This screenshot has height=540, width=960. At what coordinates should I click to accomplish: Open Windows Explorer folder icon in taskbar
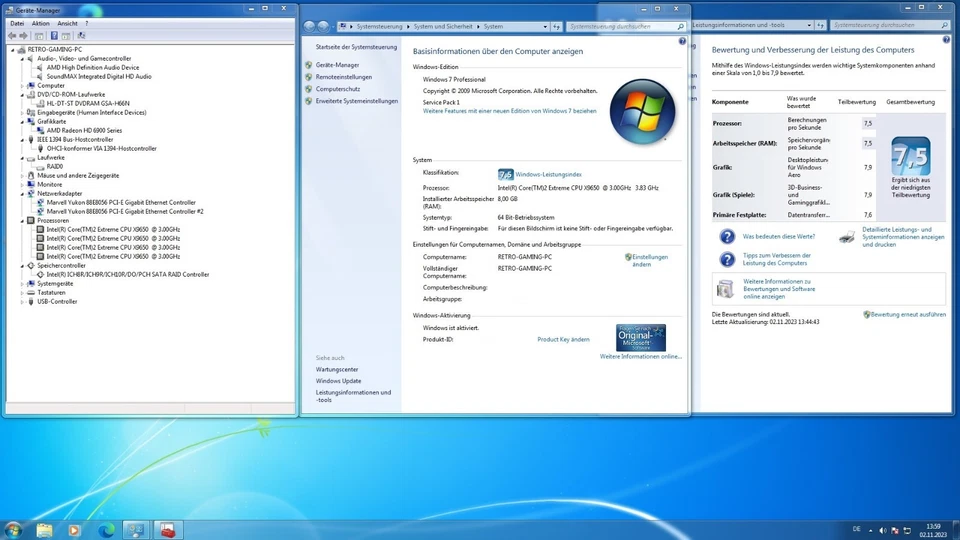point(44,529)
